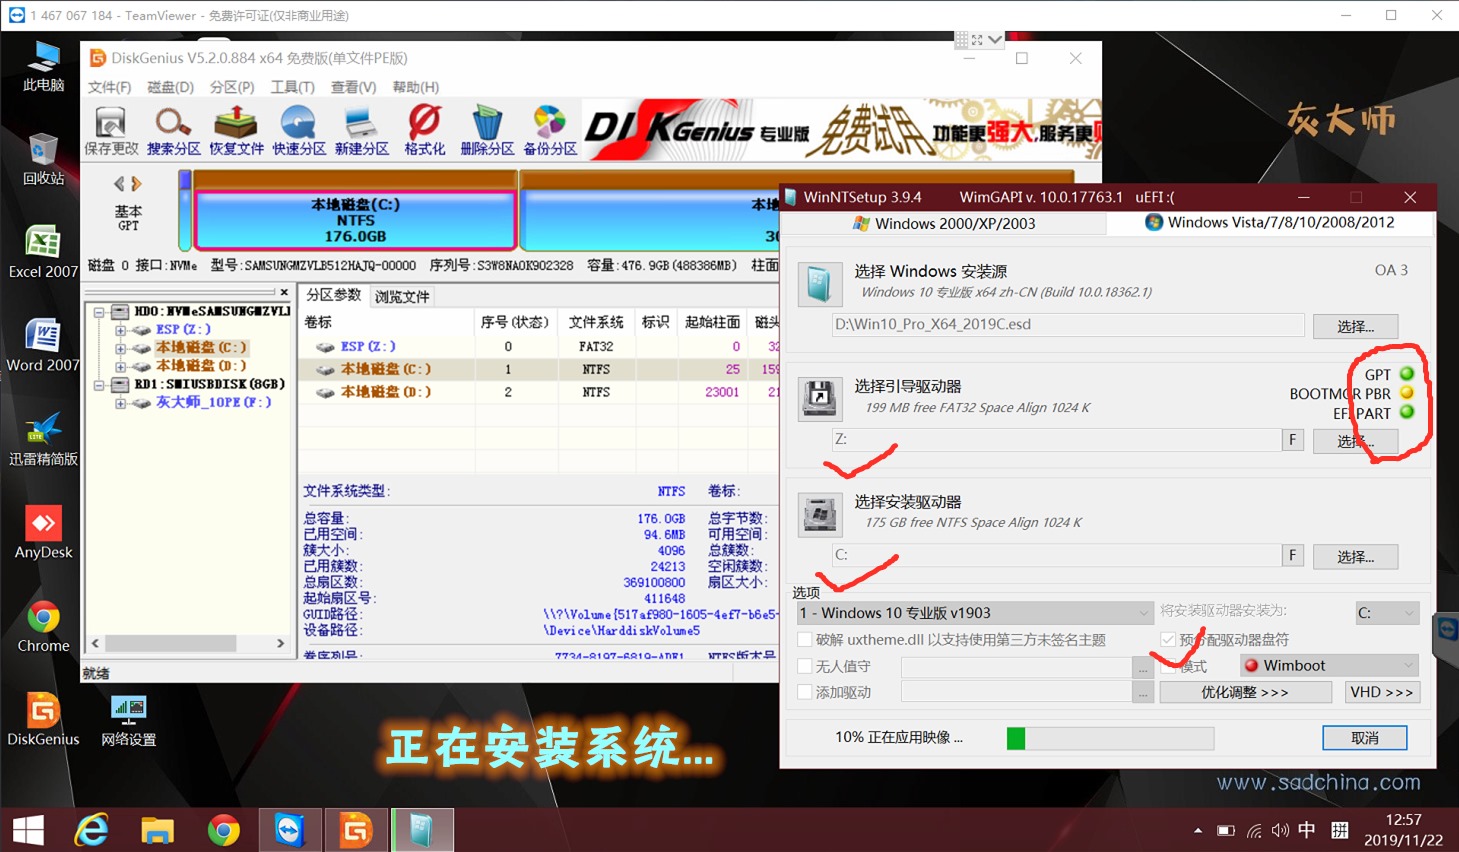The width and height of the screenshot is (1459, 852).
Task: Show hidden icons in the system tray
Action: pos(1198,831)
